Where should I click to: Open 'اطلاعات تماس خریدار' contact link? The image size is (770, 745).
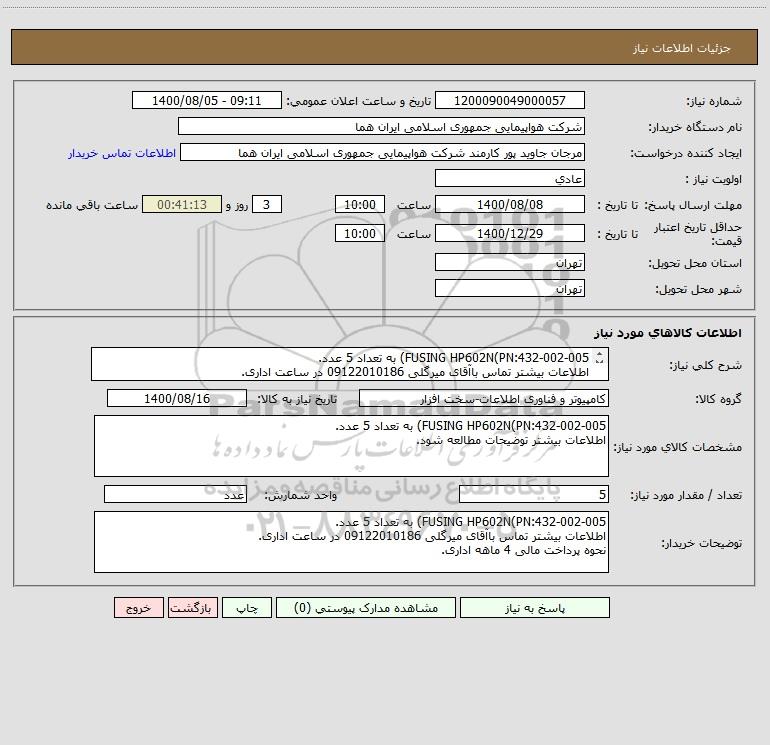[122, 153]
